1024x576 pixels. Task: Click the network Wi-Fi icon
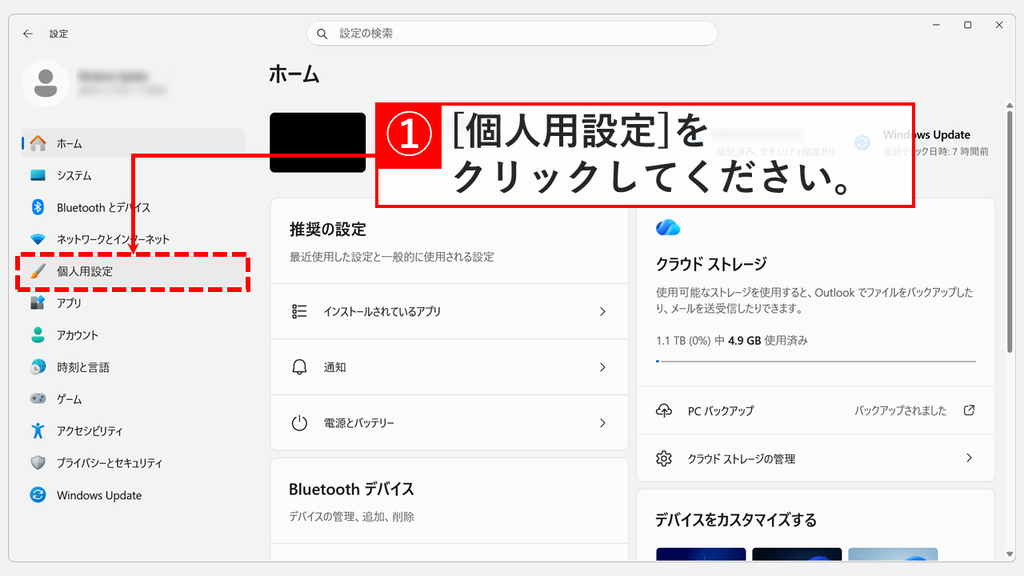click(x=39, y=239)
